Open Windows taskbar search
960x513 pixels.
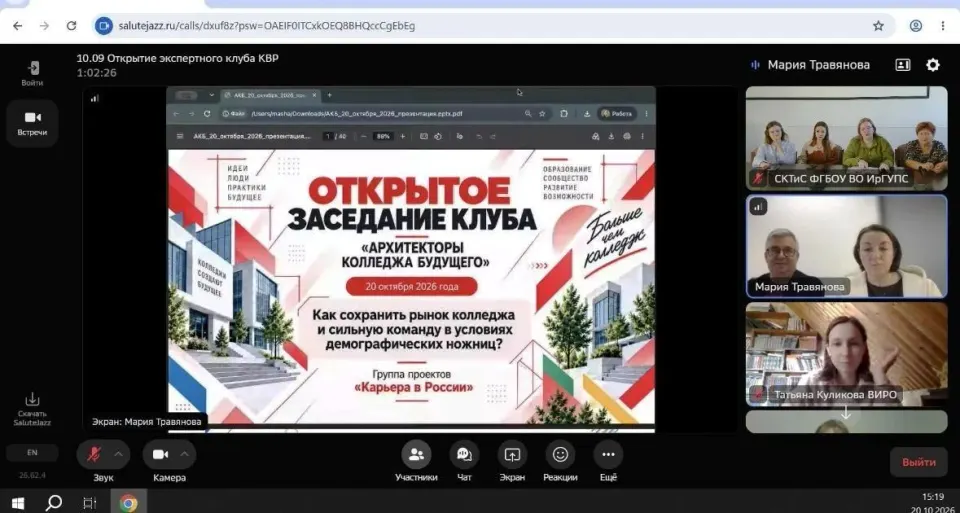pyautogui.click(x=53, y=503)
